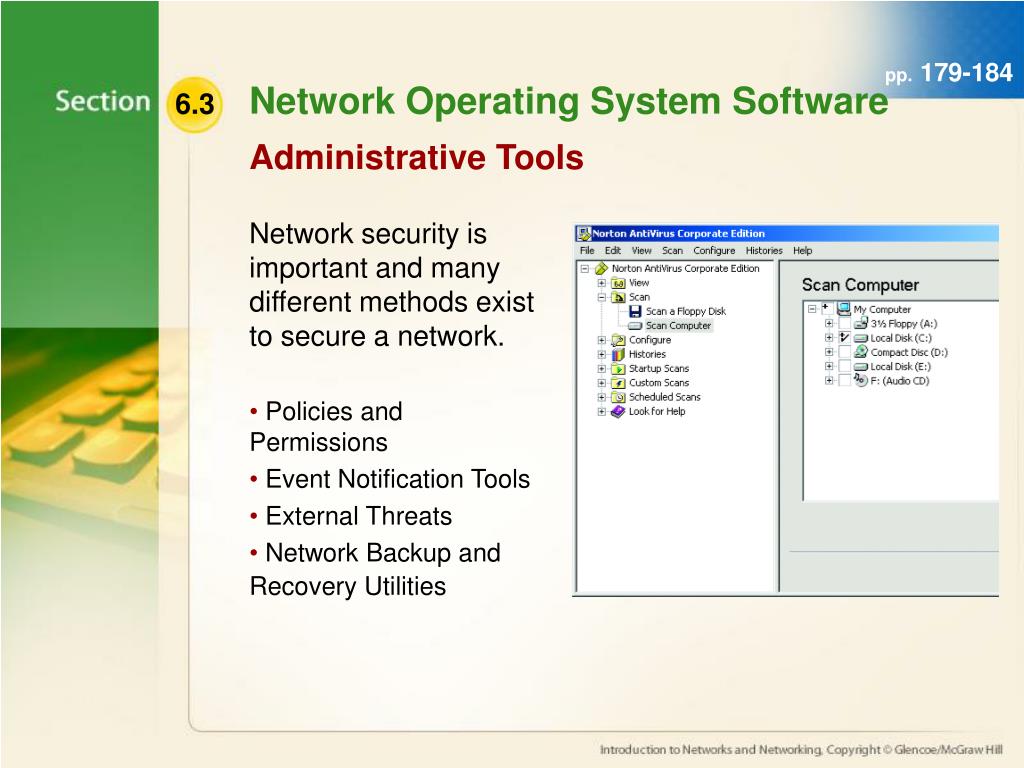
Task: Click the floppy disk icon beside Scan a Floppy Disk
Action: pyautogui.click(x=635, y=312)
